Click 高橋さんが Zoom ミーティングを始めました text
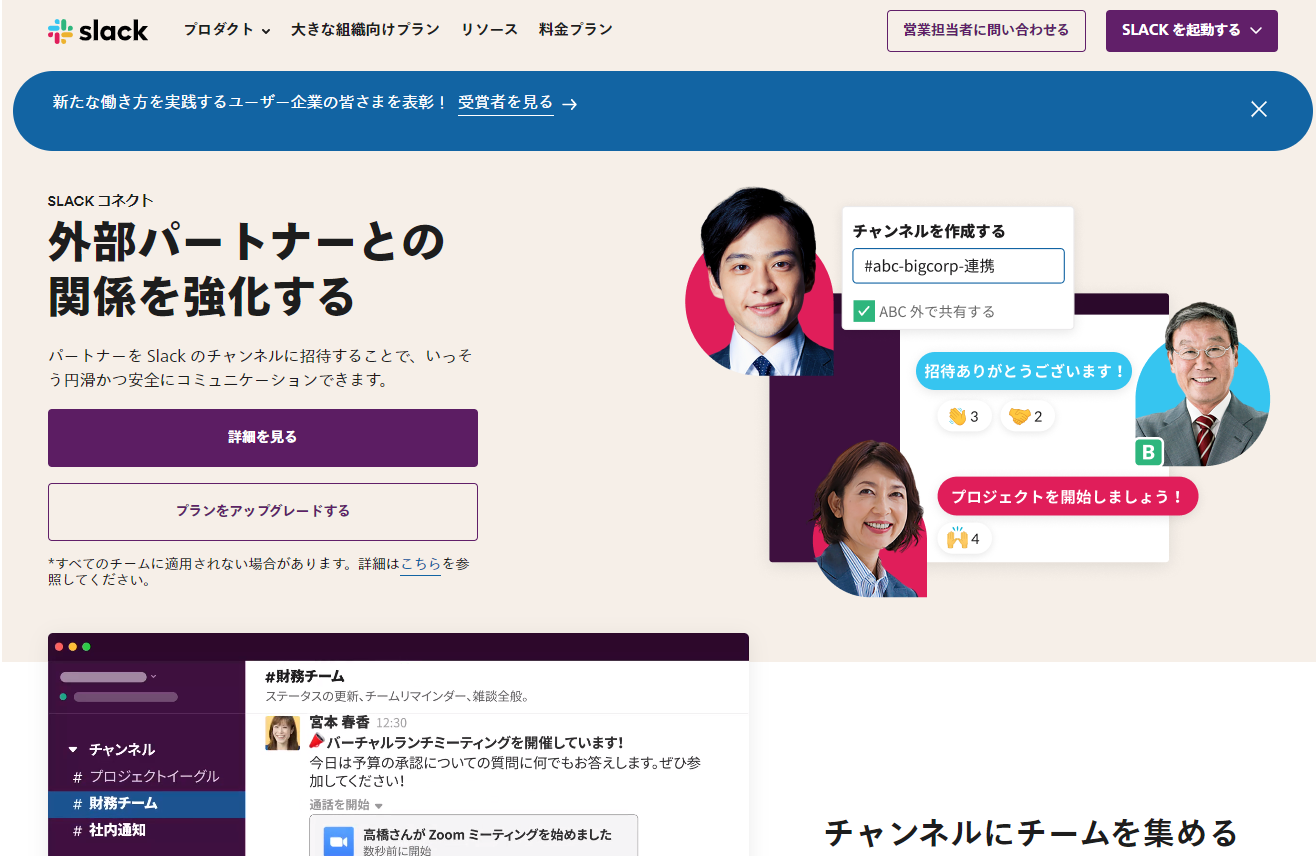The width and height of the screenshot is (1316, 856). 487,835
